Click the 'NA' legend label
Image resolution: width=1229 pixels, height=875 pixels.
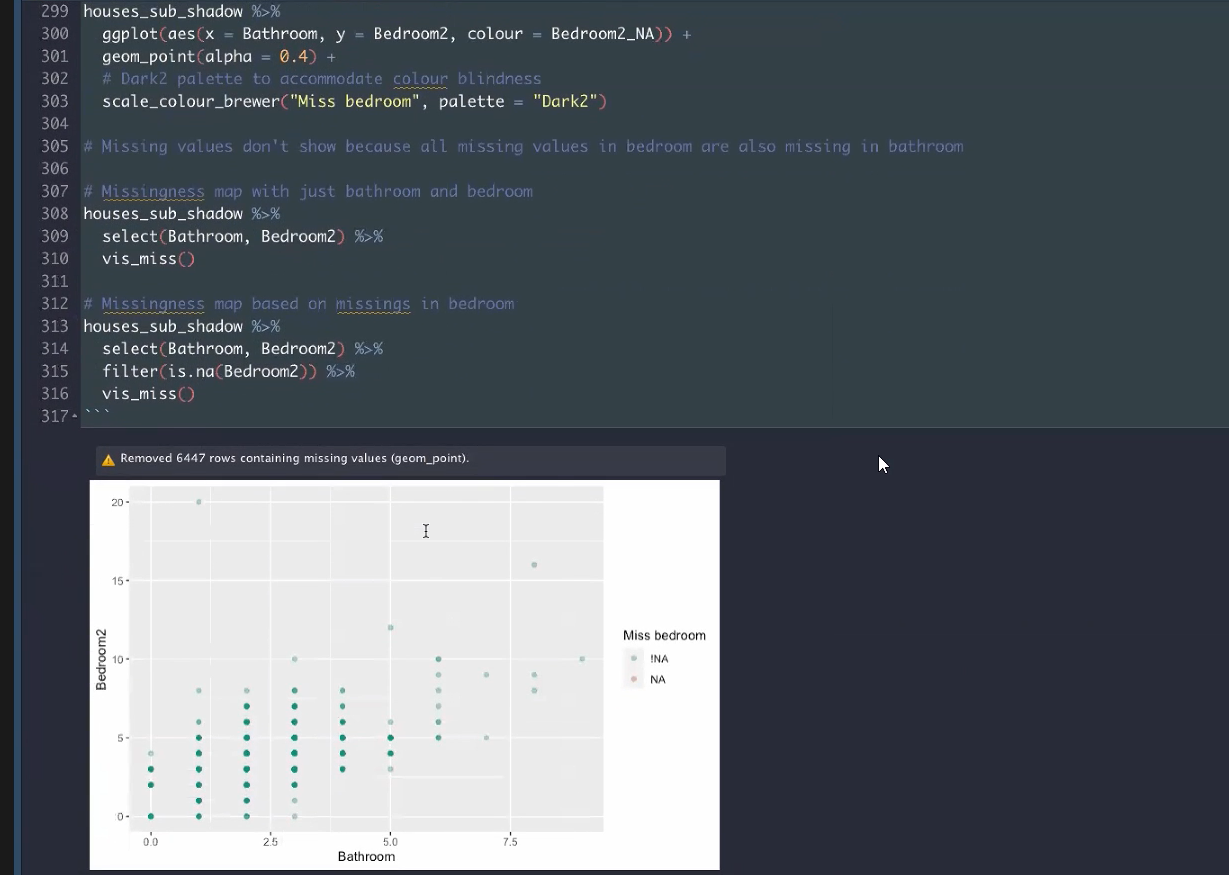[x=657, y=680]
